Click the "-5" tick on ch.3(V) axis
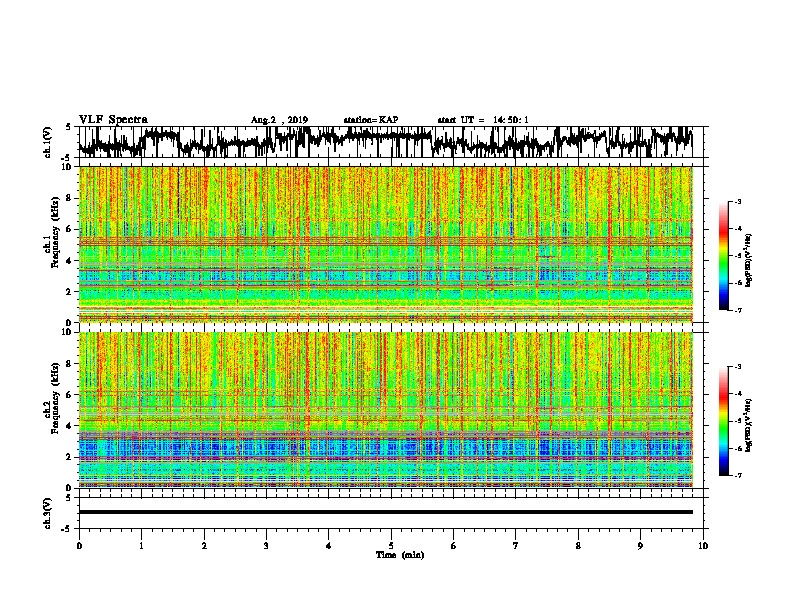The width and height of the screenshot is (792, 612). pos(67,529)
